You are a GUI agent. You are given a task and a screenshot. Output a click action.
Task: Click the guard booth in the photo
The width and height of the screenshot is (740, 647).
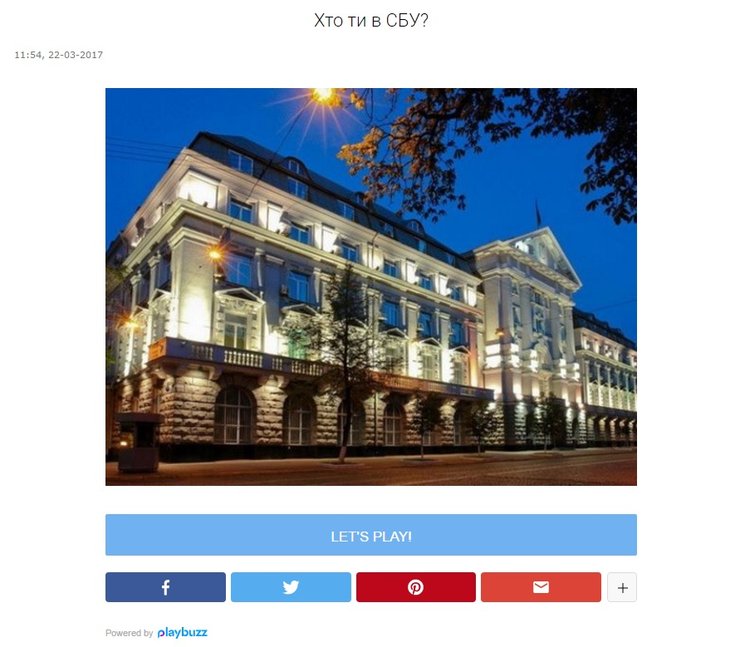tap(138, 442)
